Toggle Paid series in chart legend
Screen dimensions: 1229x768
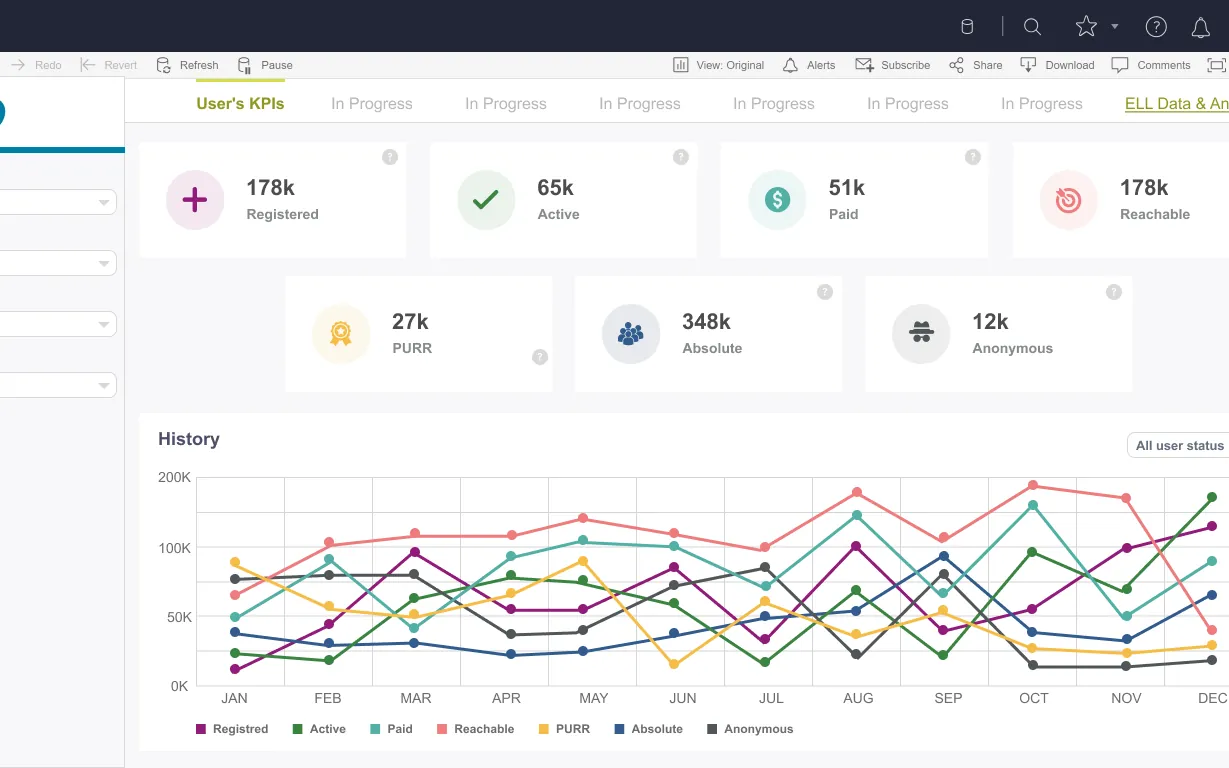(391, 729)
